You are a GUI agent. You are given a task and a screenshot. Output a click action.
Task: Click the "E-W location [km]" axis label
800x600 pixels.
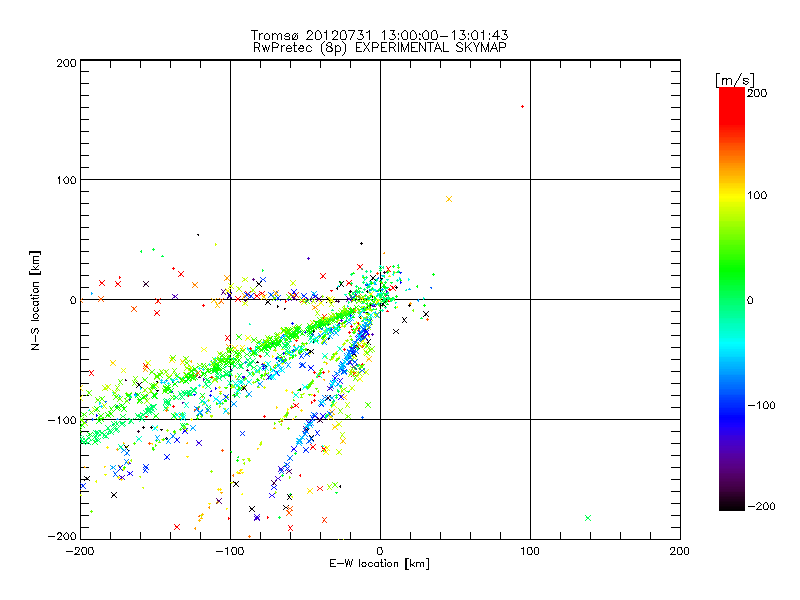click(379, 564)
